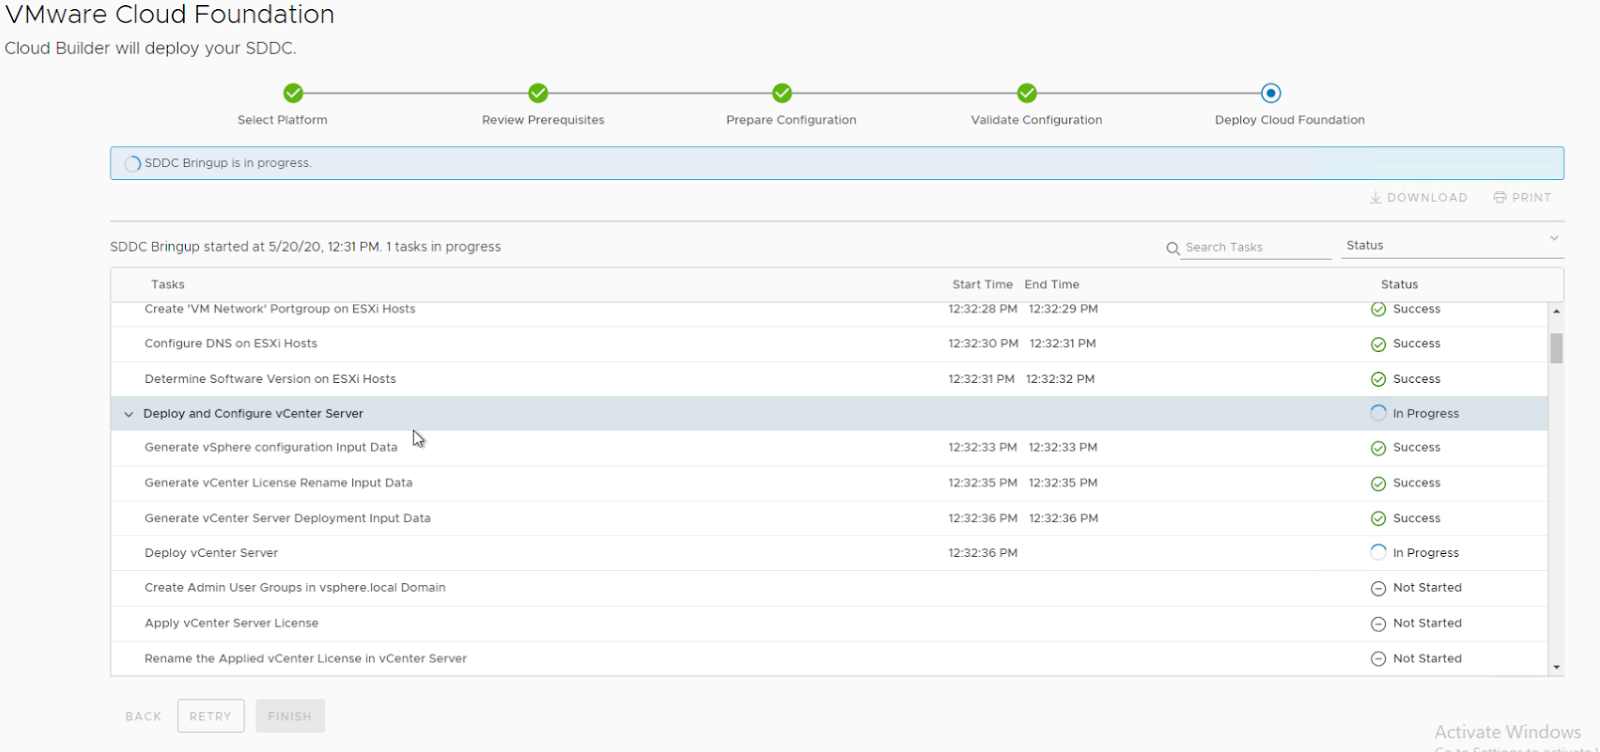
Task: Select 'Generate vCenter Server Deployment Input Data' task
Action: click(829, 518)
